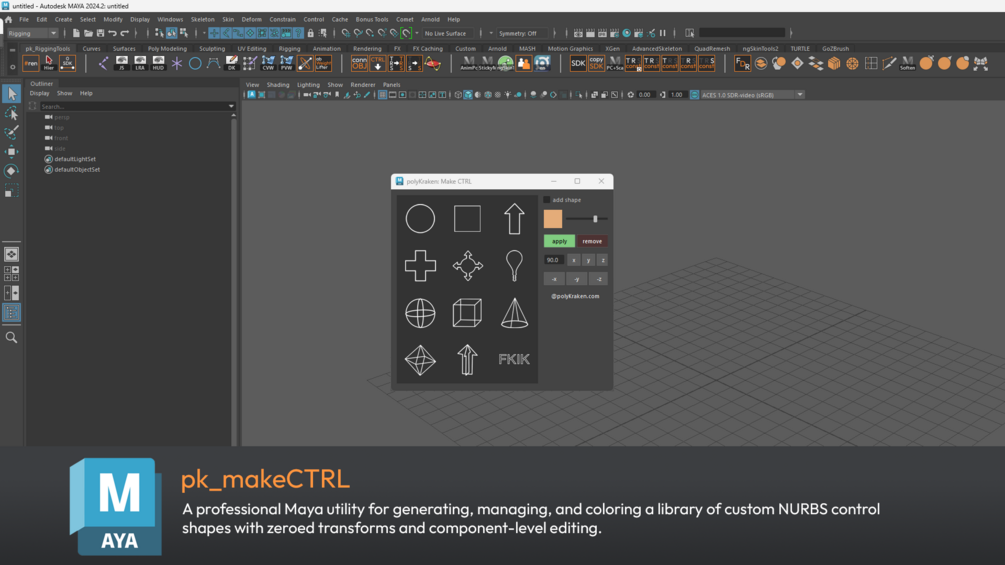This screenshot has width=1005, height=565.
Task: Click the green apply button
Action: (560, 242)
